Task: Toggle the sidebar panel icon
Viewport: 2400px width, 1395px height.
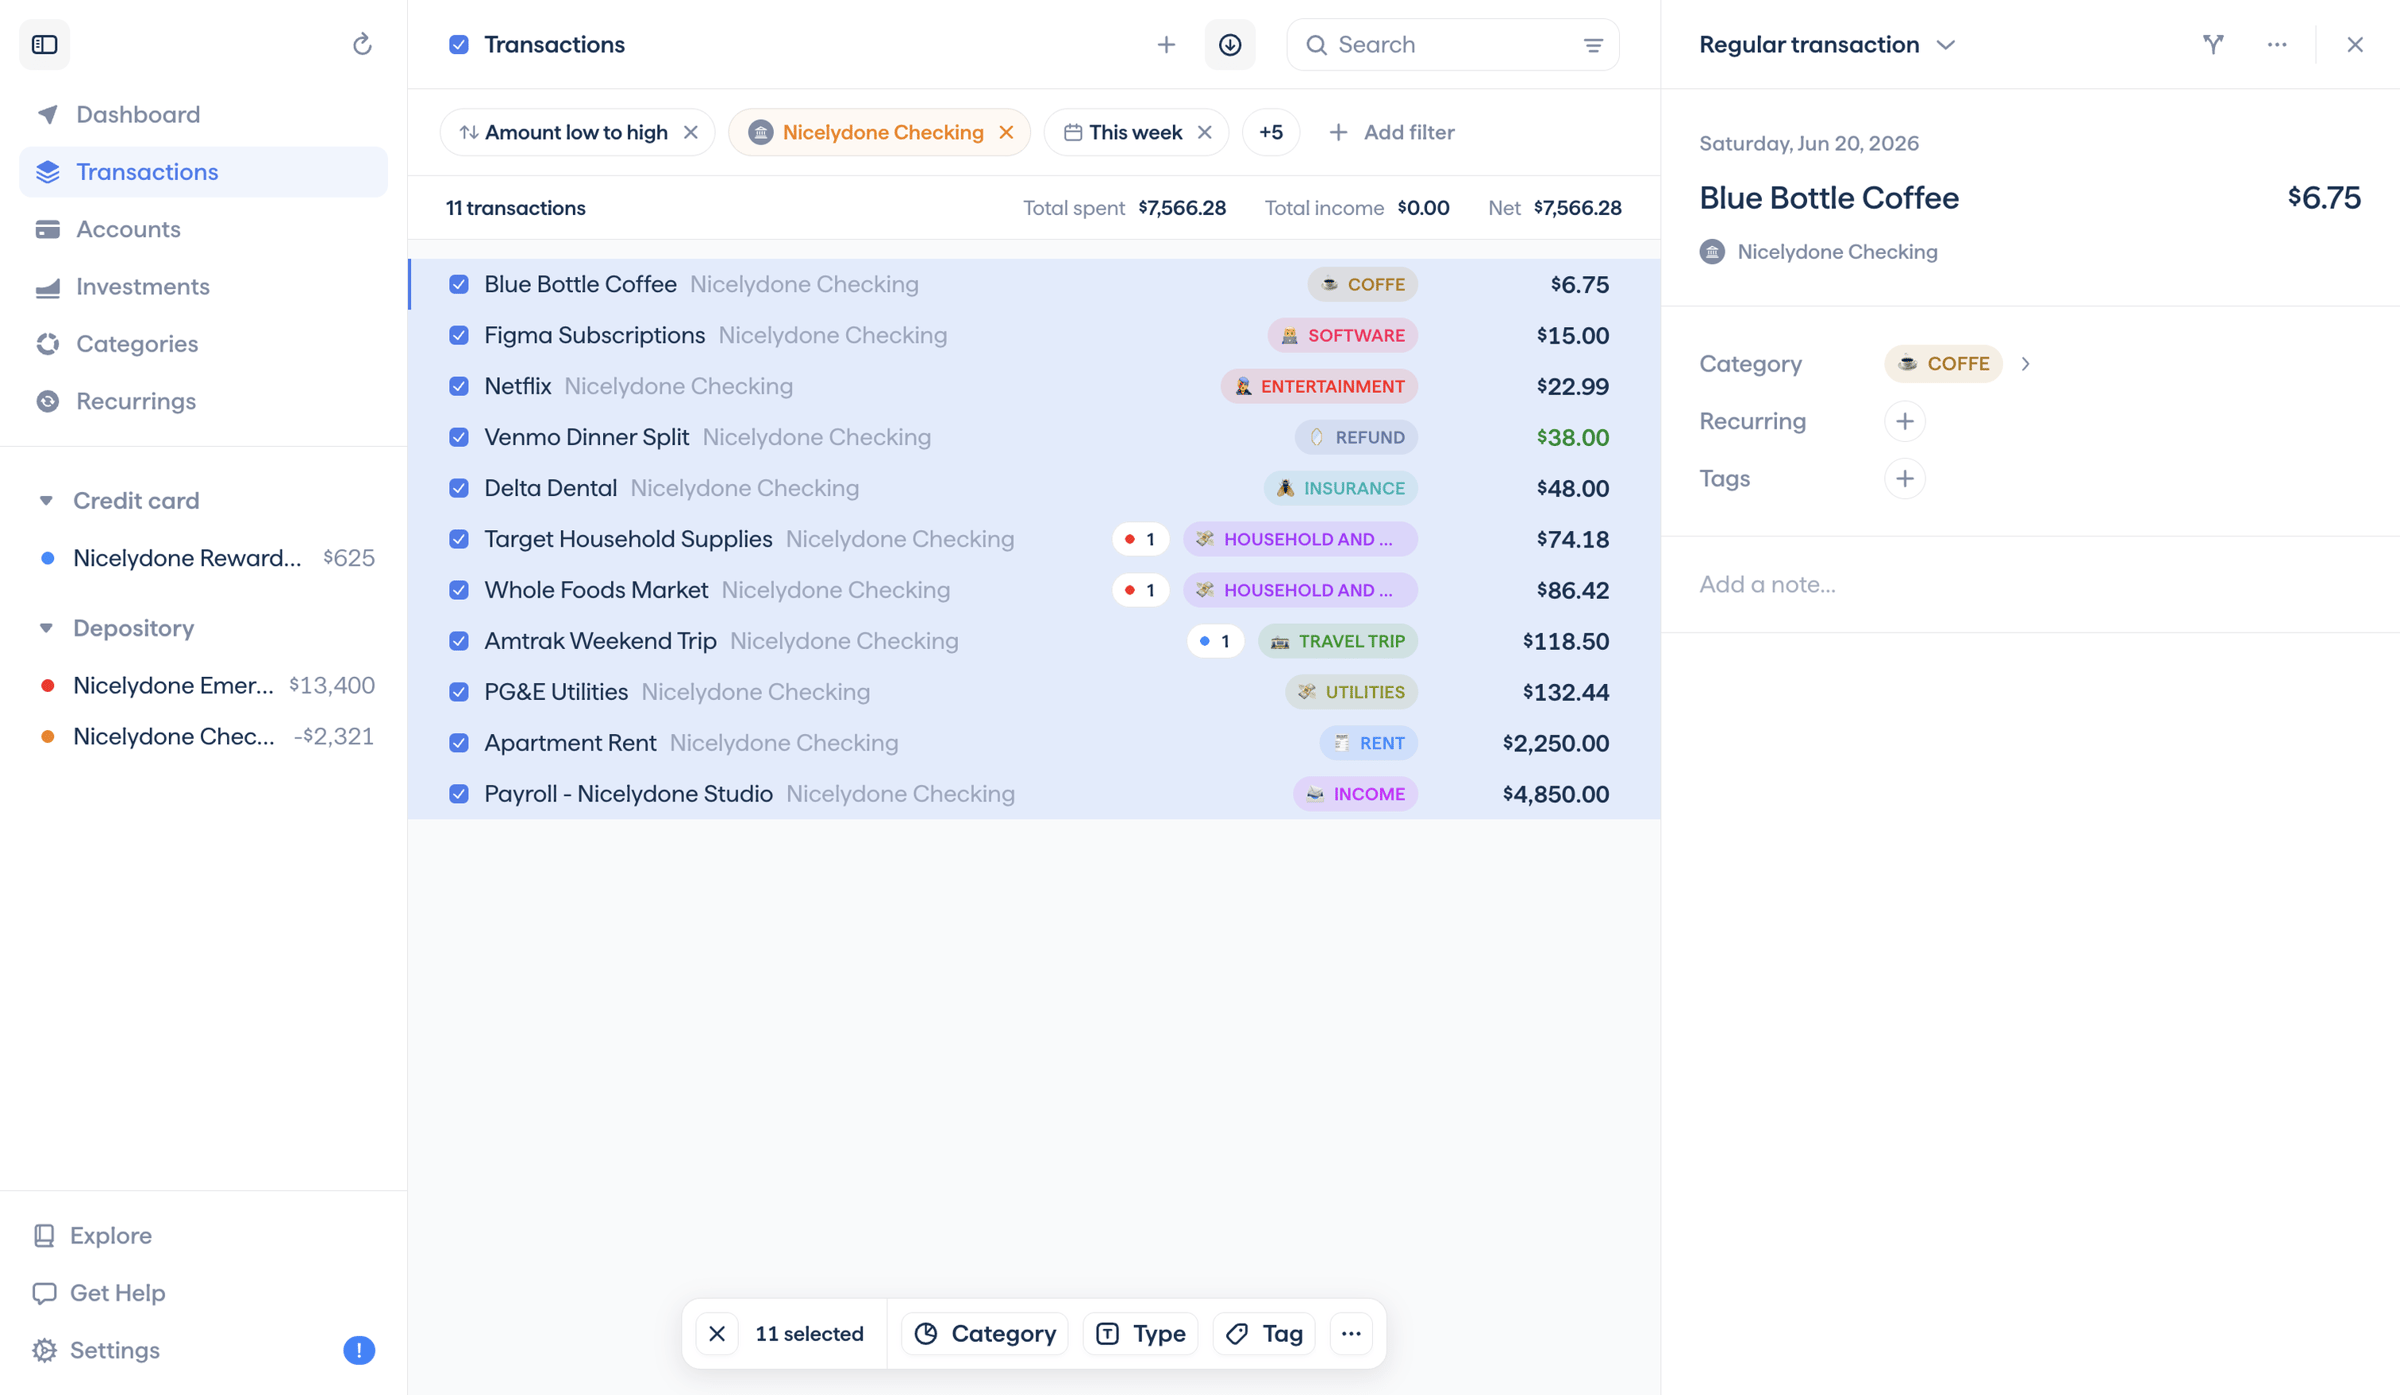Action: 44,44
